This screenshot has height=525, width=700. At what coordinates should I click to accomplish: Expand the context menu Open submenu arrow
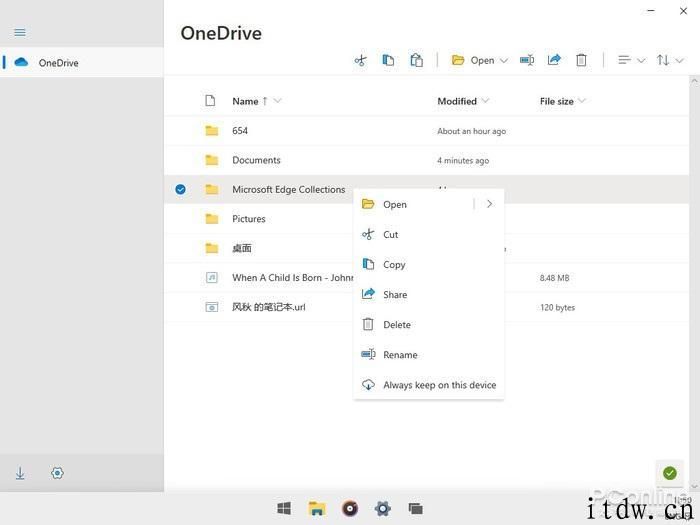pos(489,204)
